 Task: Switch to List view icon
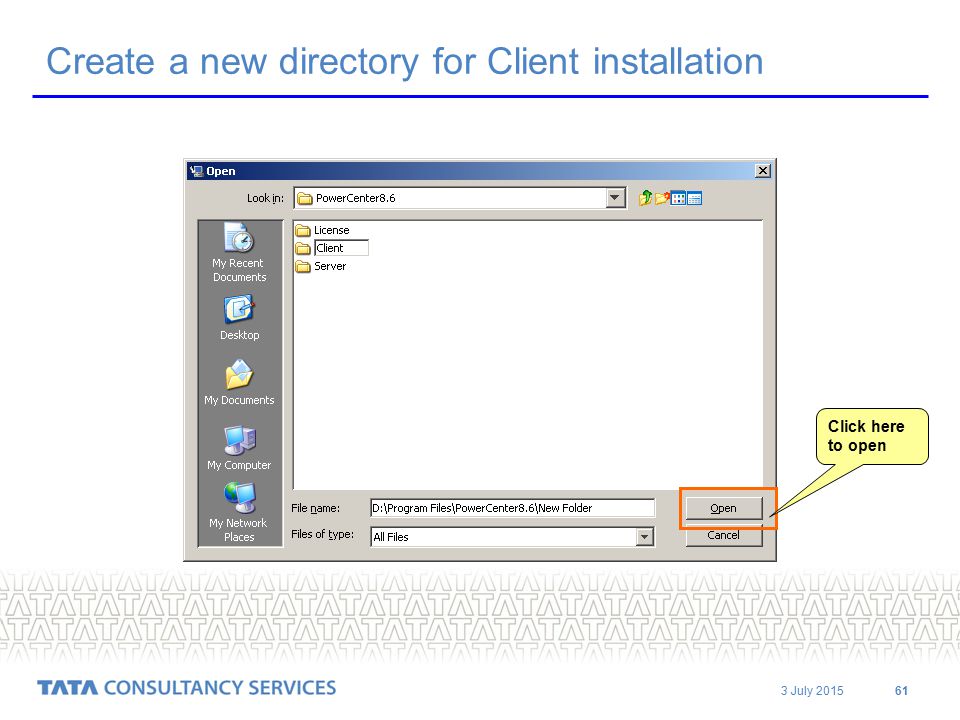point(678,198)
